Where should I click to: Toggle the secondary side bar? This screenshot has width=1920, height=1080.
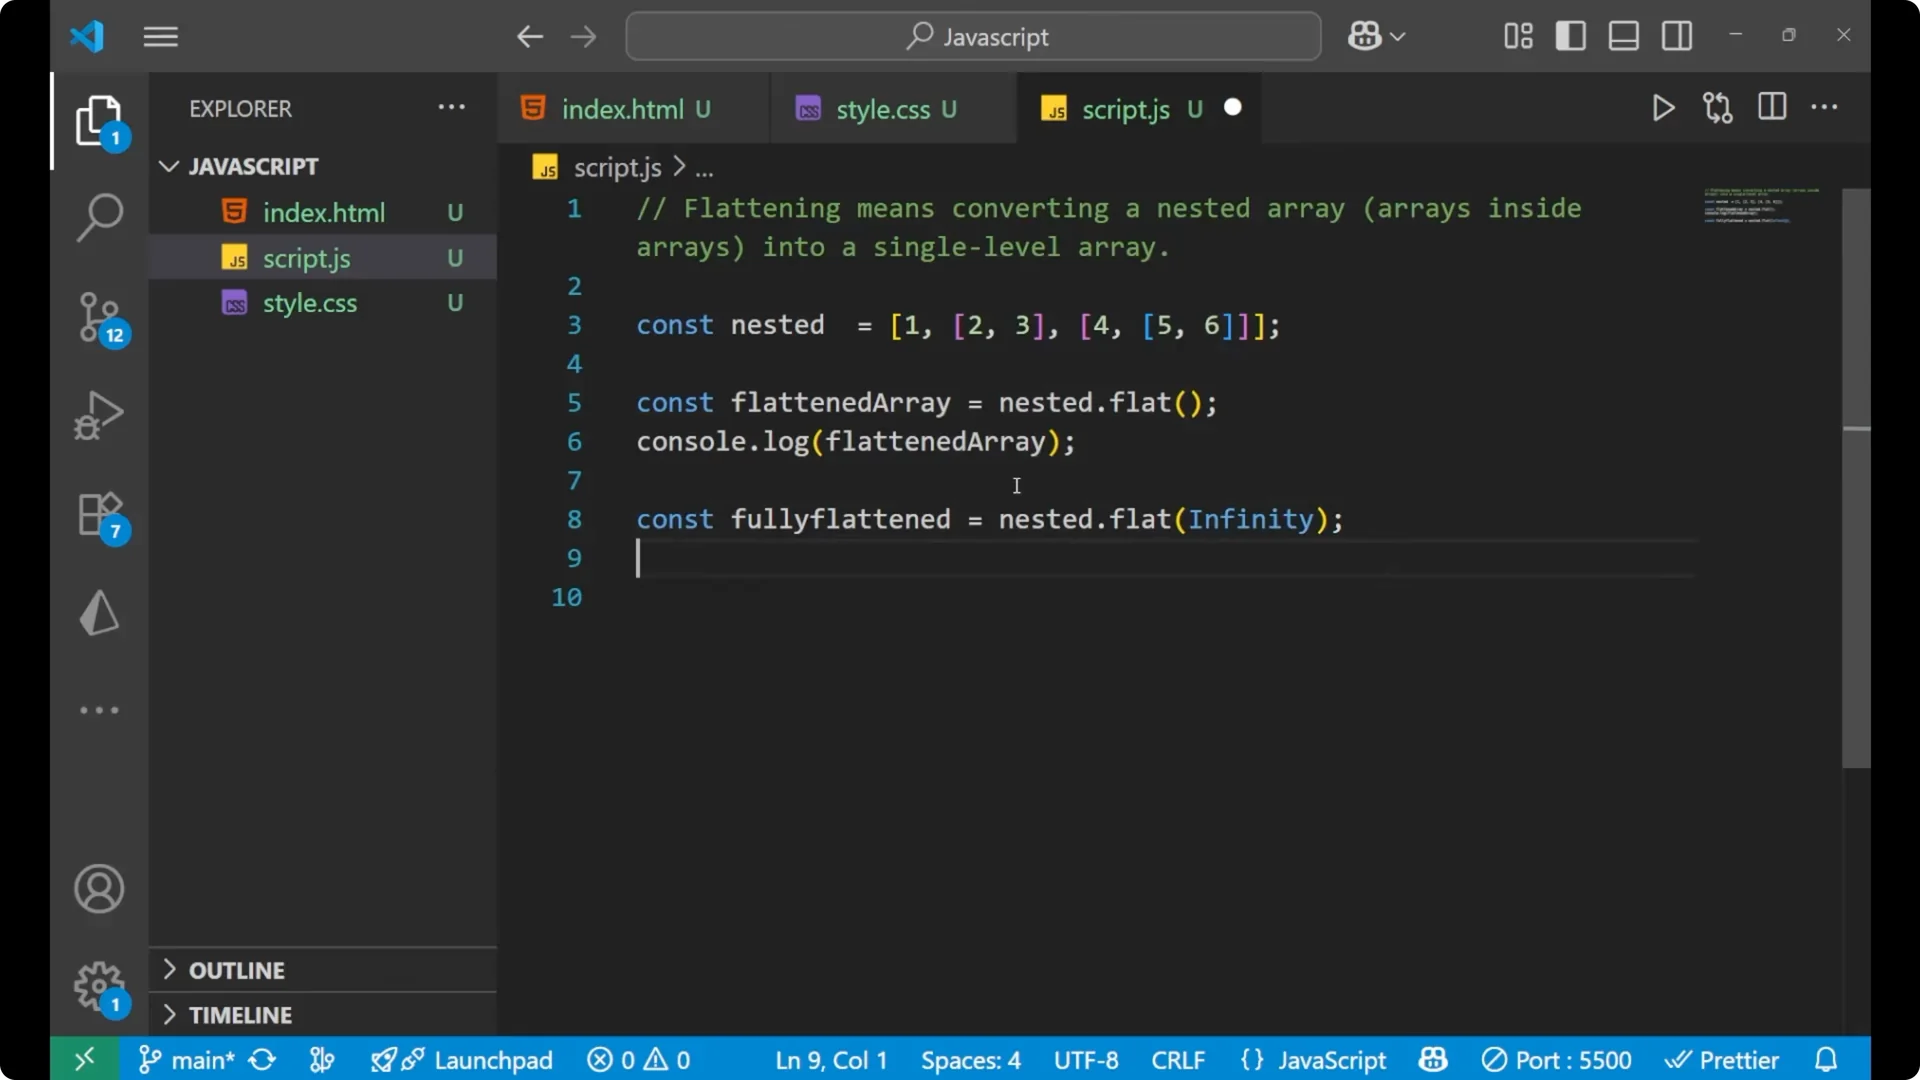point(1676,35)
